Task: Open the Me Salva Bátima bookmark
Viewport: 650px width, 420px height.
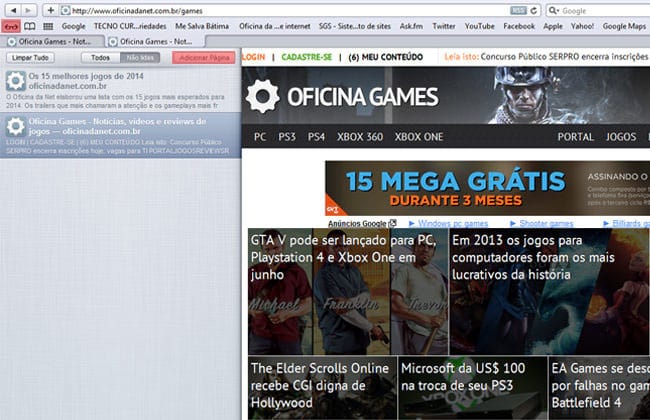Action: [x=202, y=26]
